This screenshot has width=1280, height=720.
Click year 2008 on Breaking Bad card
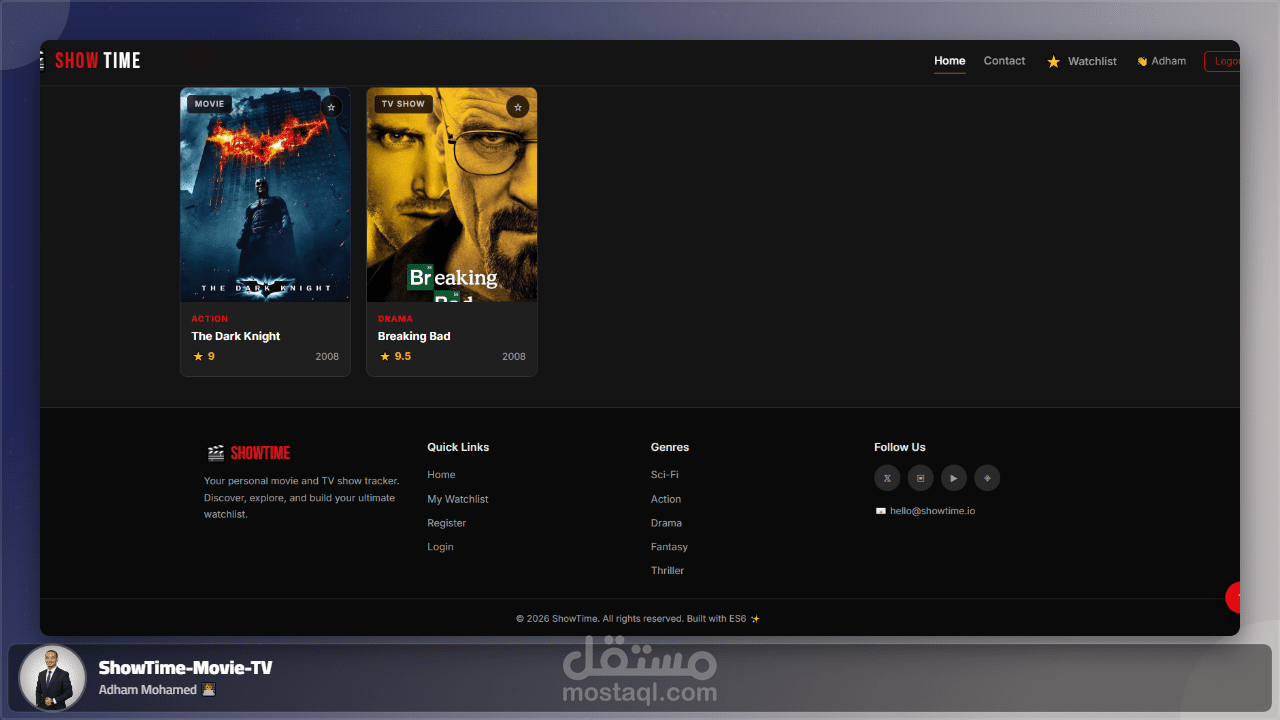(514, 357)
